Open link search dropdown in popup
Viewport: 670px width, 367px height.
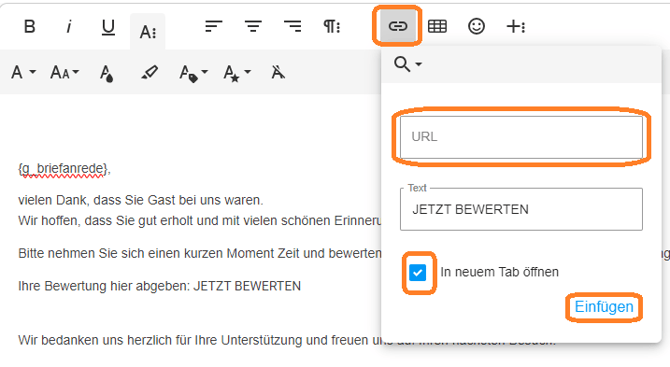[408, 65]
